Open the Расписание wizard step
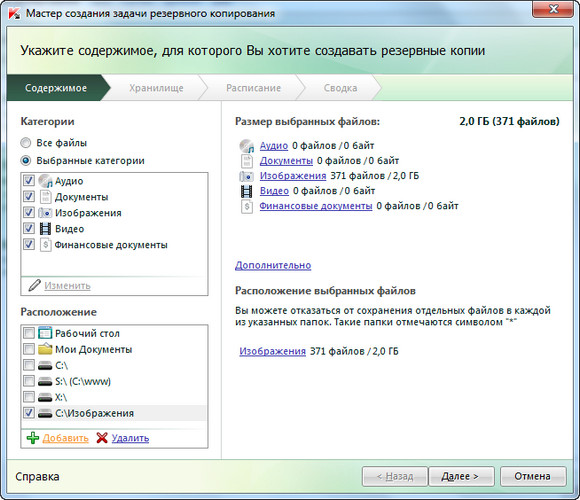This screenshot has width=580, height=500. point(253,88)
